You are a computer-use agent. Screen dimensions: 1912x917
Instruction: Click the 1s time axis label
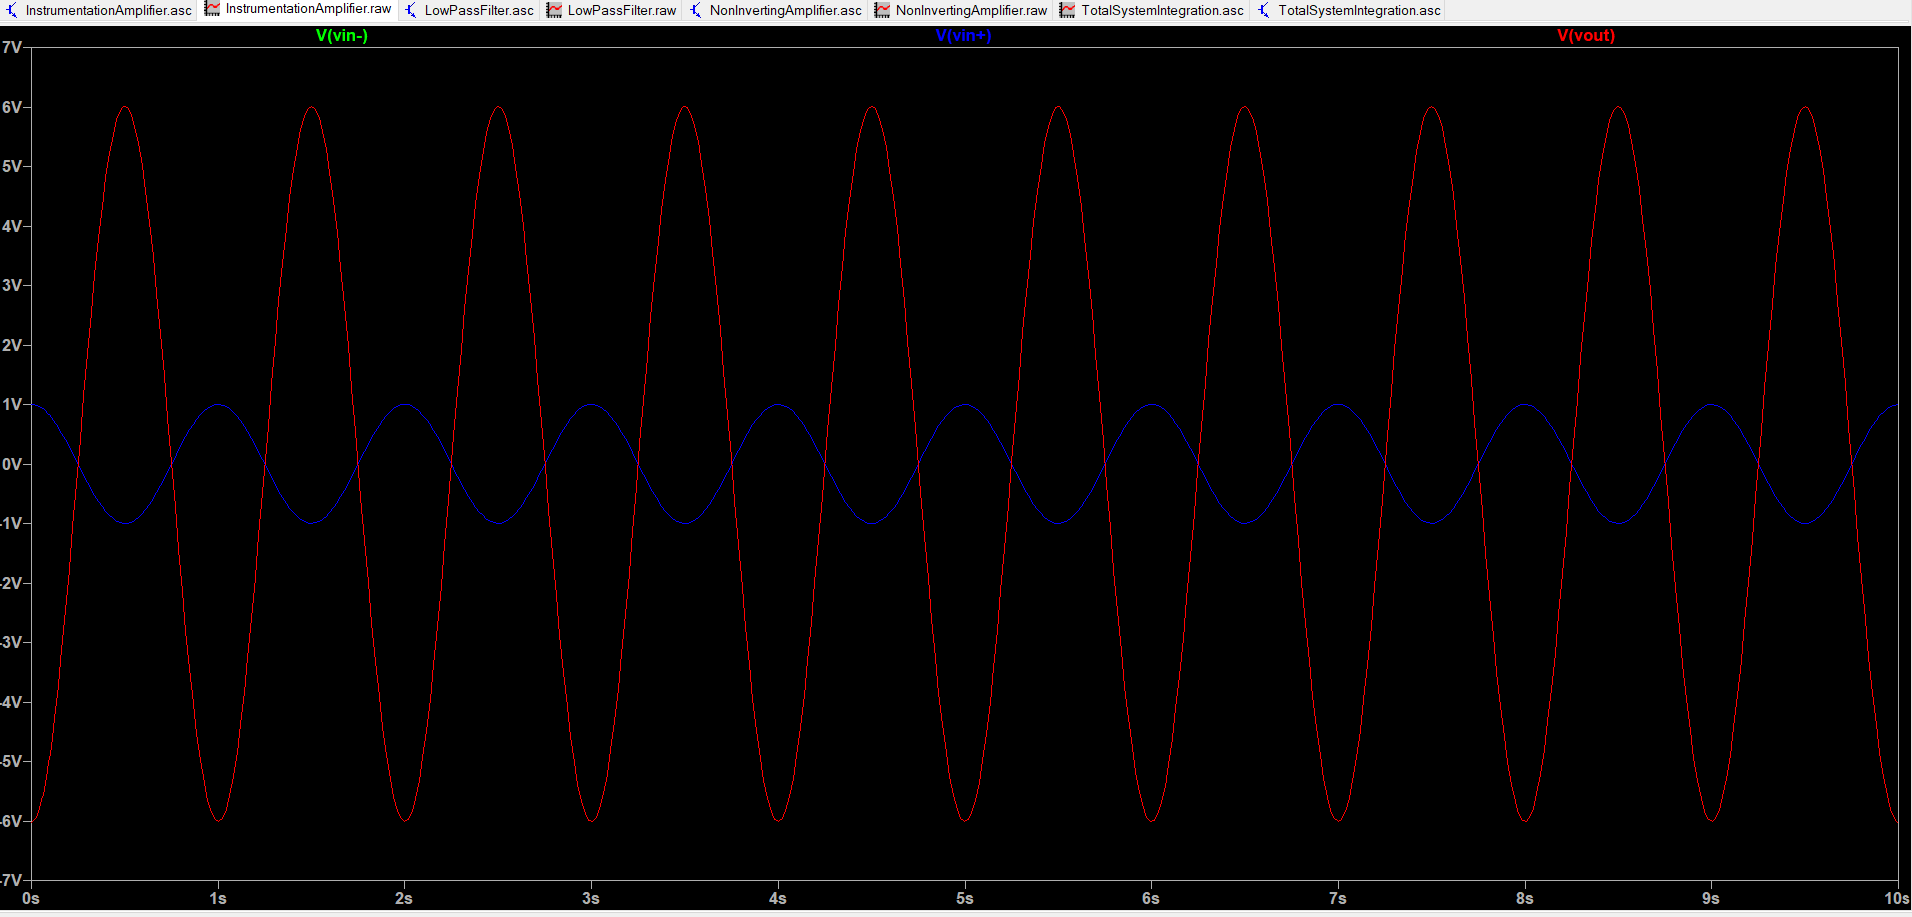(x=218, y=898)
